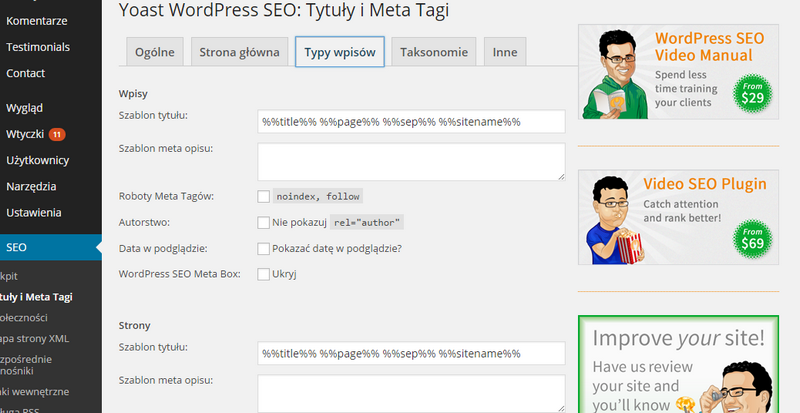Open the Improve your site banner

coord(678,364)
